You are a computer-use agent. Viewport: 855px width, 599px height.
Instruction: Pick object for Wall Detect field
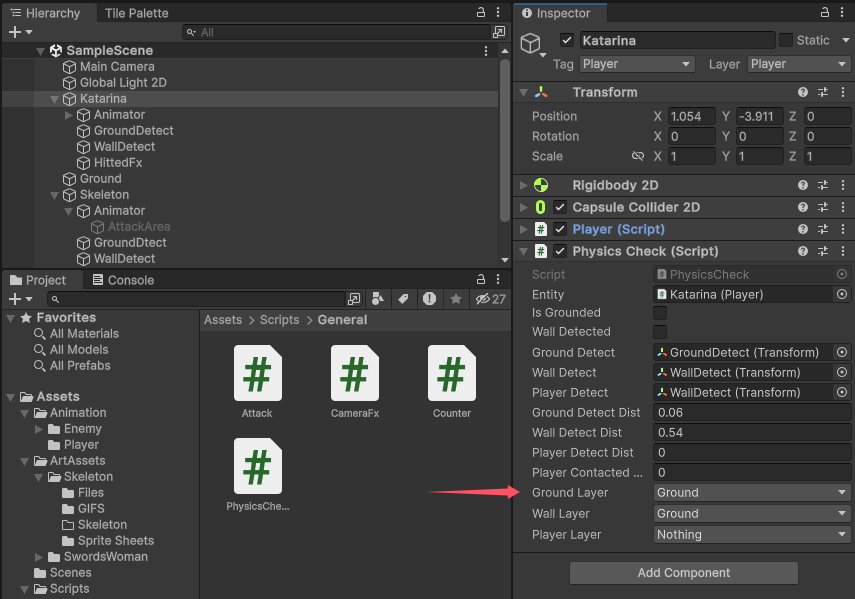tap(842, 372)
